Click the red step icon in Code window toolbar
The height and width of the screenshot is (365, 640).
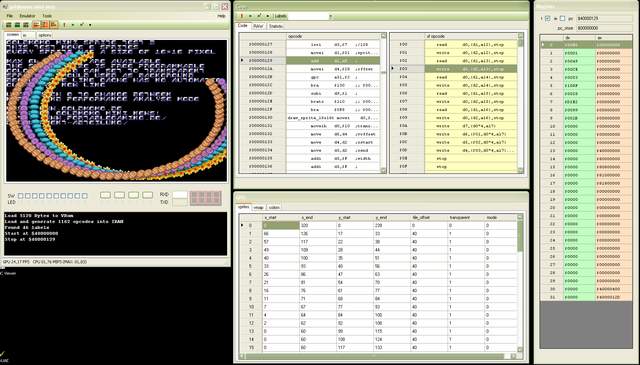click(242, 16)
